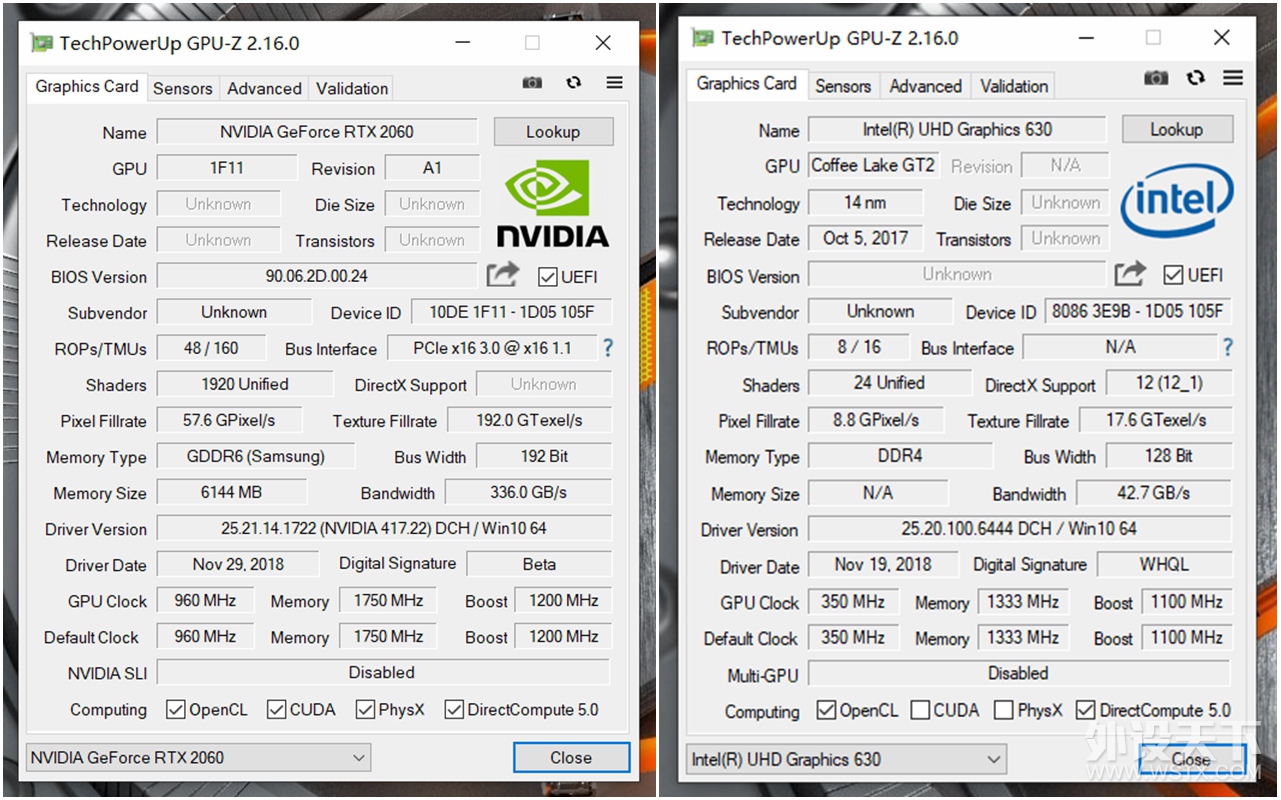This screenshot has width=1281, height=800.
Task: Click Lookup button in RTX 2060 window
Action: [x=553, y=132]
